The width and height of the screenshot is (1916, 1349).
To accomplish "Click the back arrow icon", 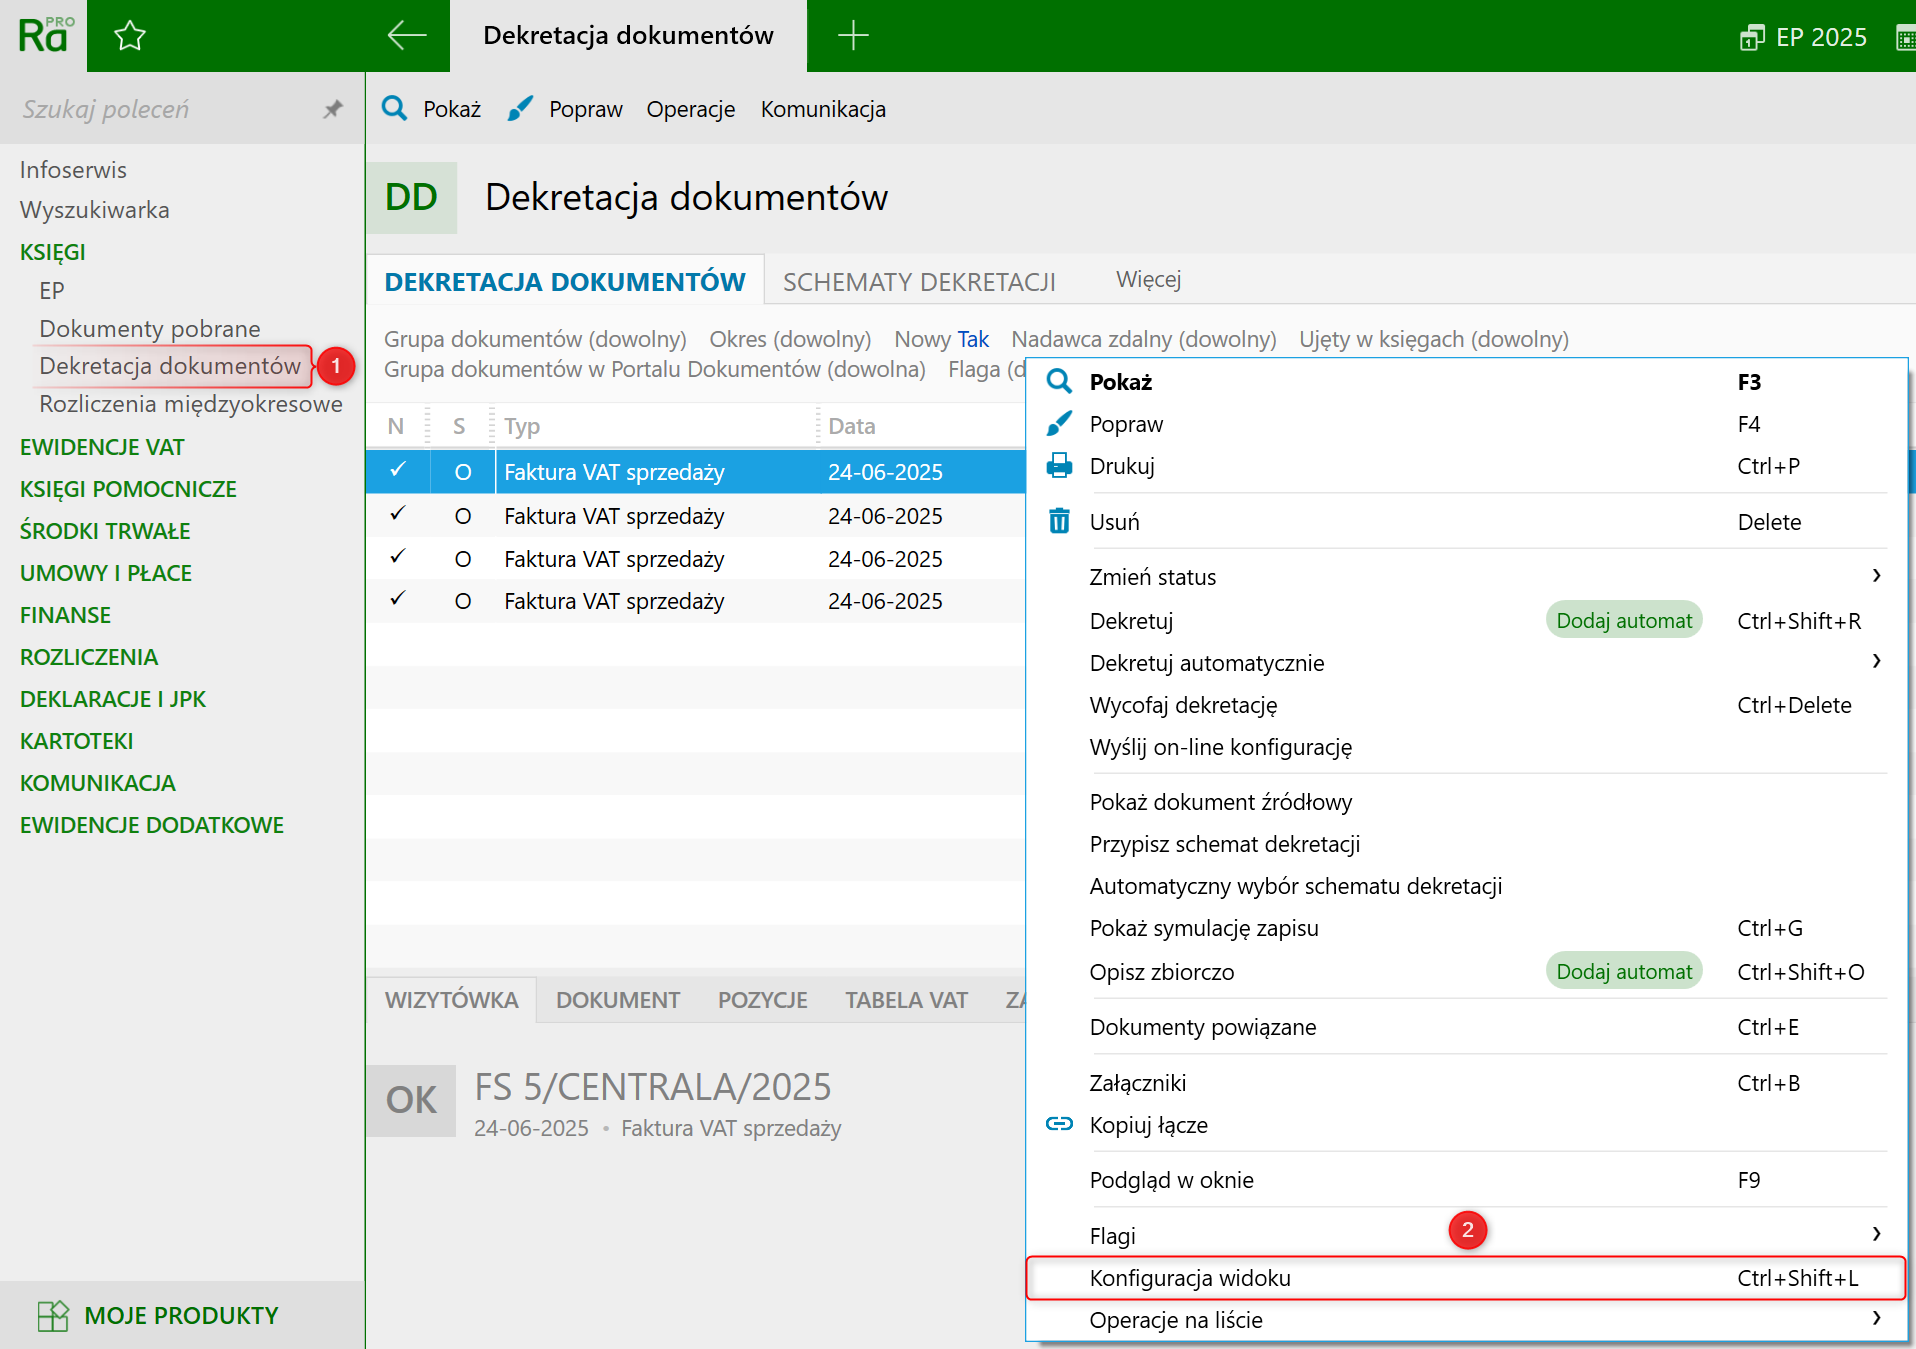I will point(407,36).
